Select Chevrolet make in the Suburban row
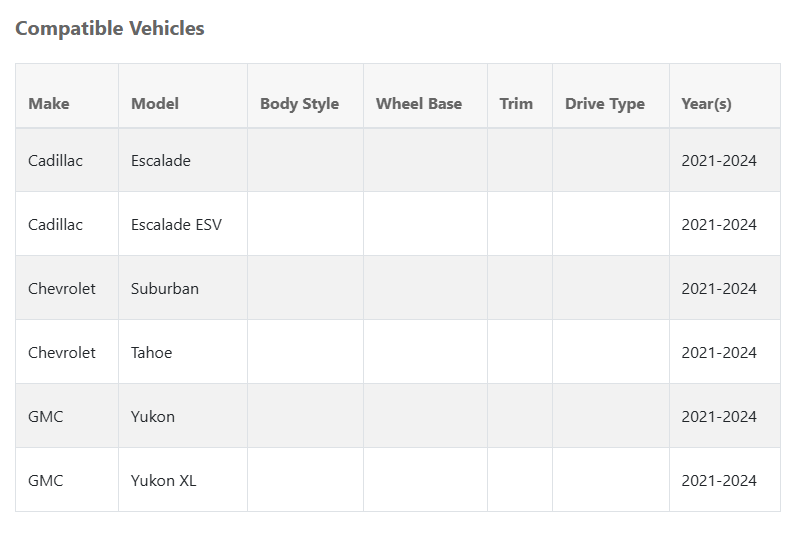Image resolution: width=793 pixels, height=542 pixels. click(62, 288)
